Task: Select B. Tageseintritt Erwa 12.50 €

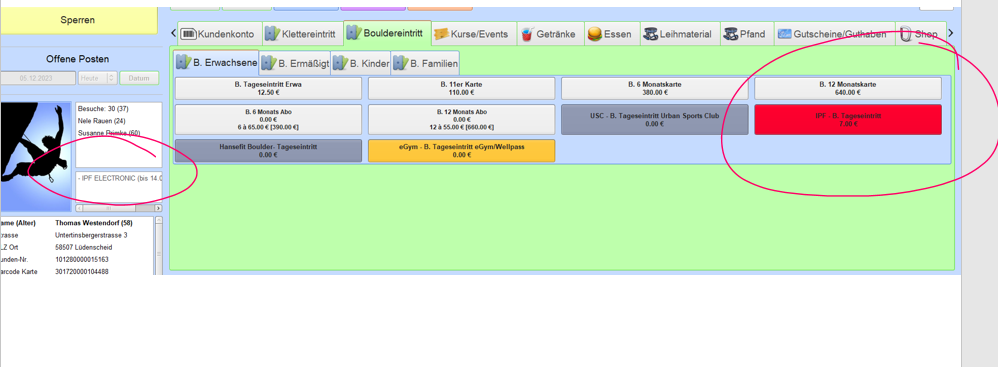Action: click(x=268, y=88)
